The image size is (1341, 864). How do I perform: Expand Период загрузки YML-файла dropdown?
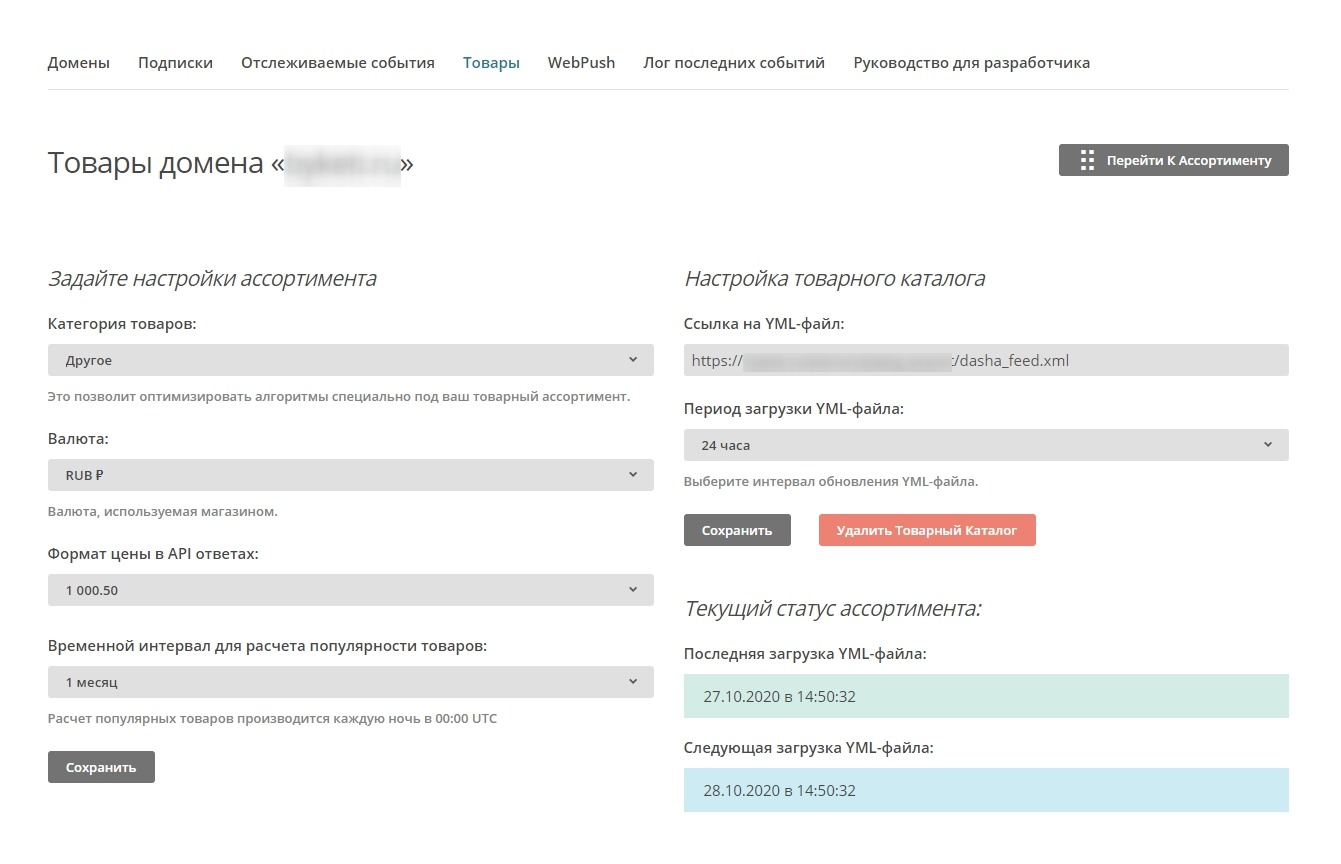pos(985,445)
